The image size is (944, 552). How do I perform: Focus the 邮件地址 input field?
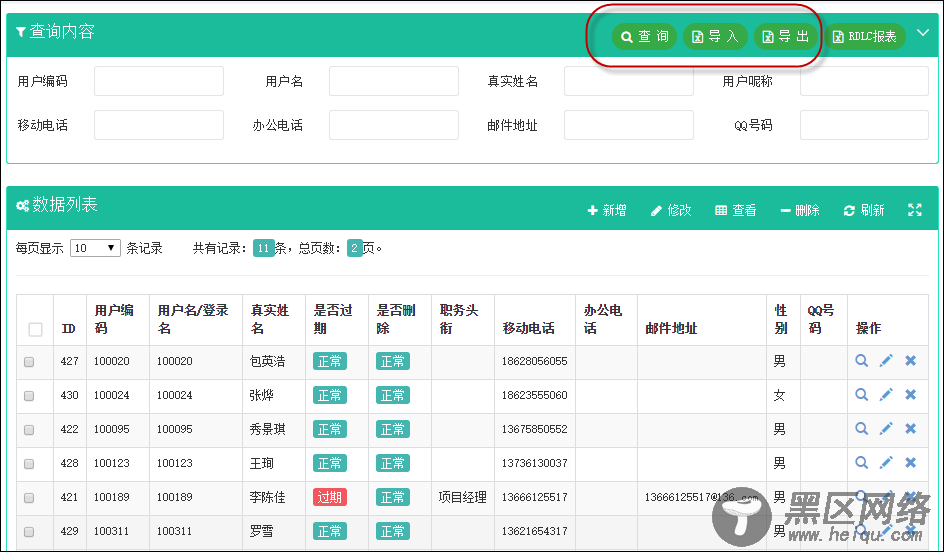(x=629, y=125)
